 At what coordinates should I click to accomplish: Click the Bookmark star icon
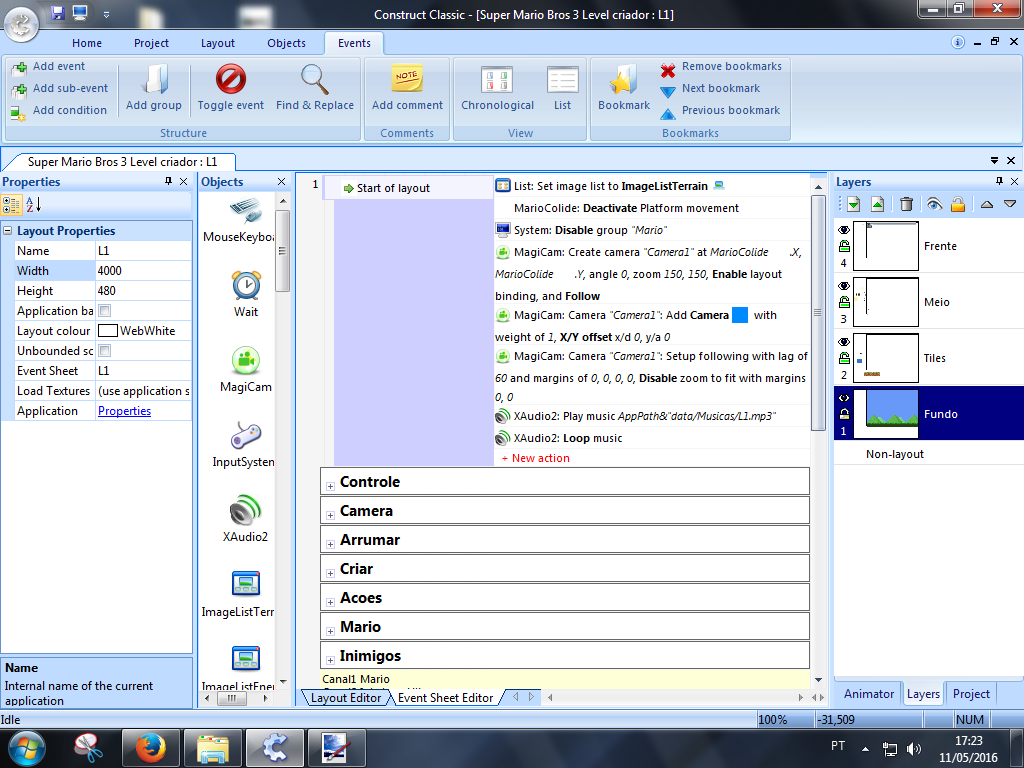coord(623,79)
